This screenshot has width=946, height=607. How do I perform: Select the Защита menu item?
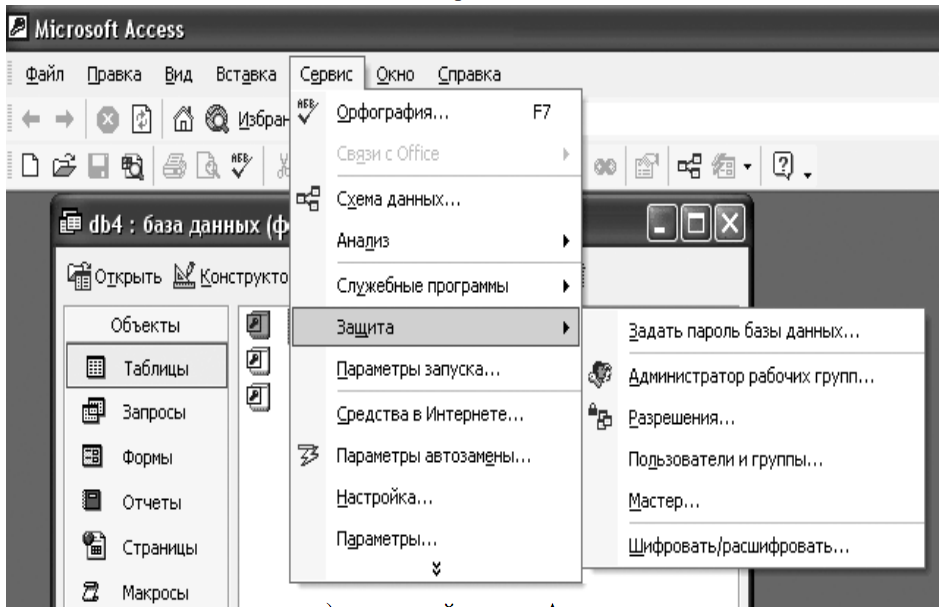click(436, 327)
